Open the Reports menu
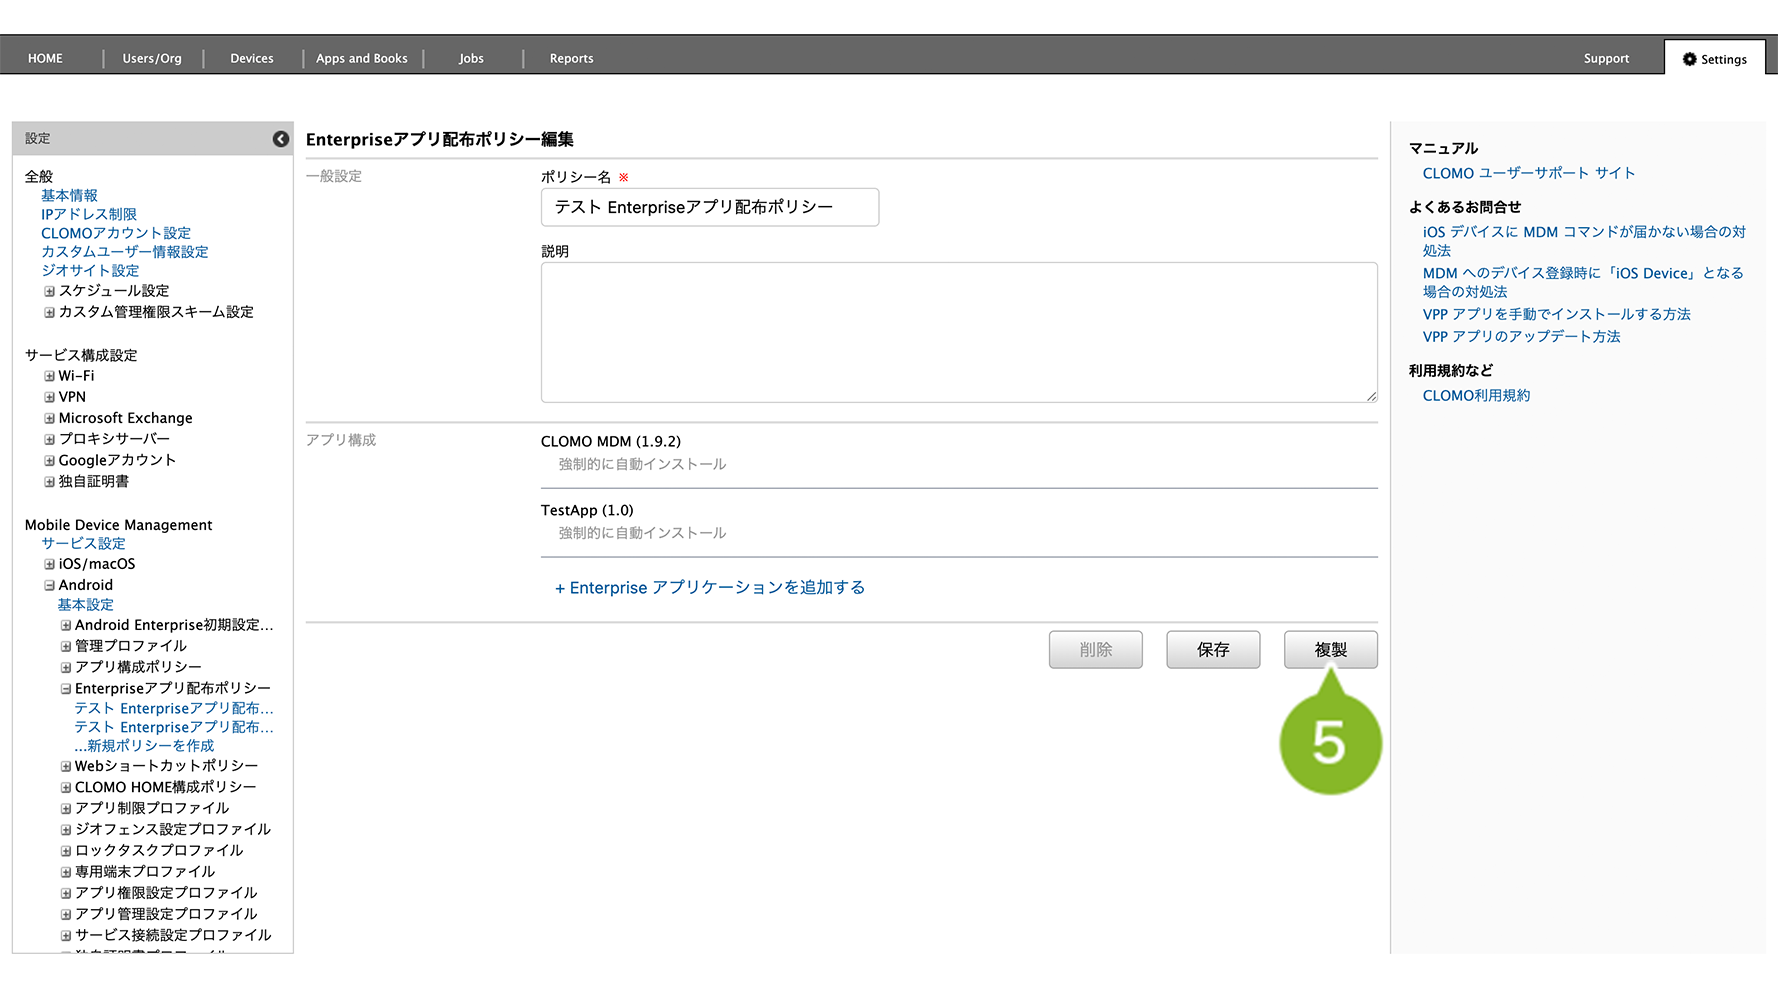1778x1000 pixels. [571, 59]
